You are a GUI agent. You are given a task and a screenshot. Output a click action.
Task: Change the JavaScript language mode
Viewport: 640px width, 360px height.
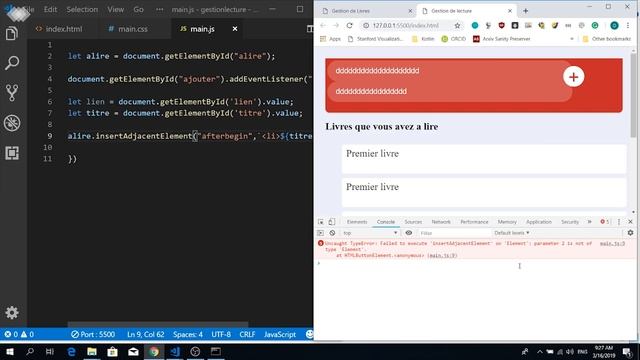pyautogui.click(x=280, y=335)
